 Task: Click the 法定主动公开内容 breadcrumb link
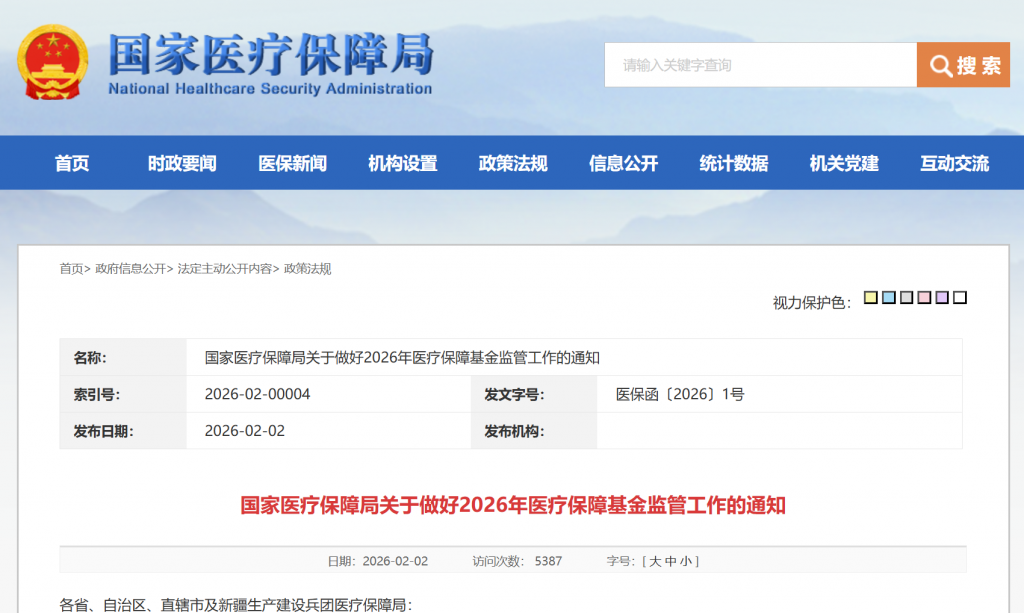[224, 269]
